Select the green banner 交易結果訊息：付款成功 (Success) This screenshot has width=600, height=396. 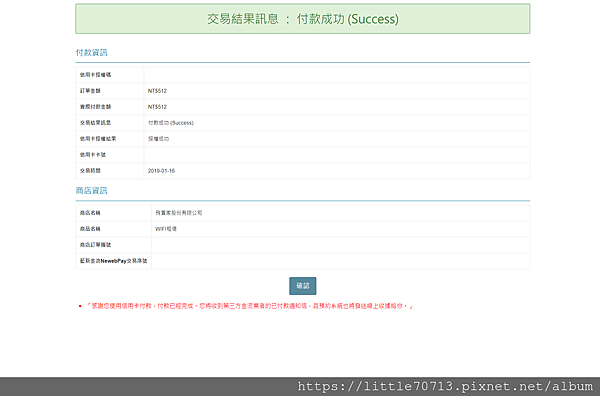click(302, 19)
